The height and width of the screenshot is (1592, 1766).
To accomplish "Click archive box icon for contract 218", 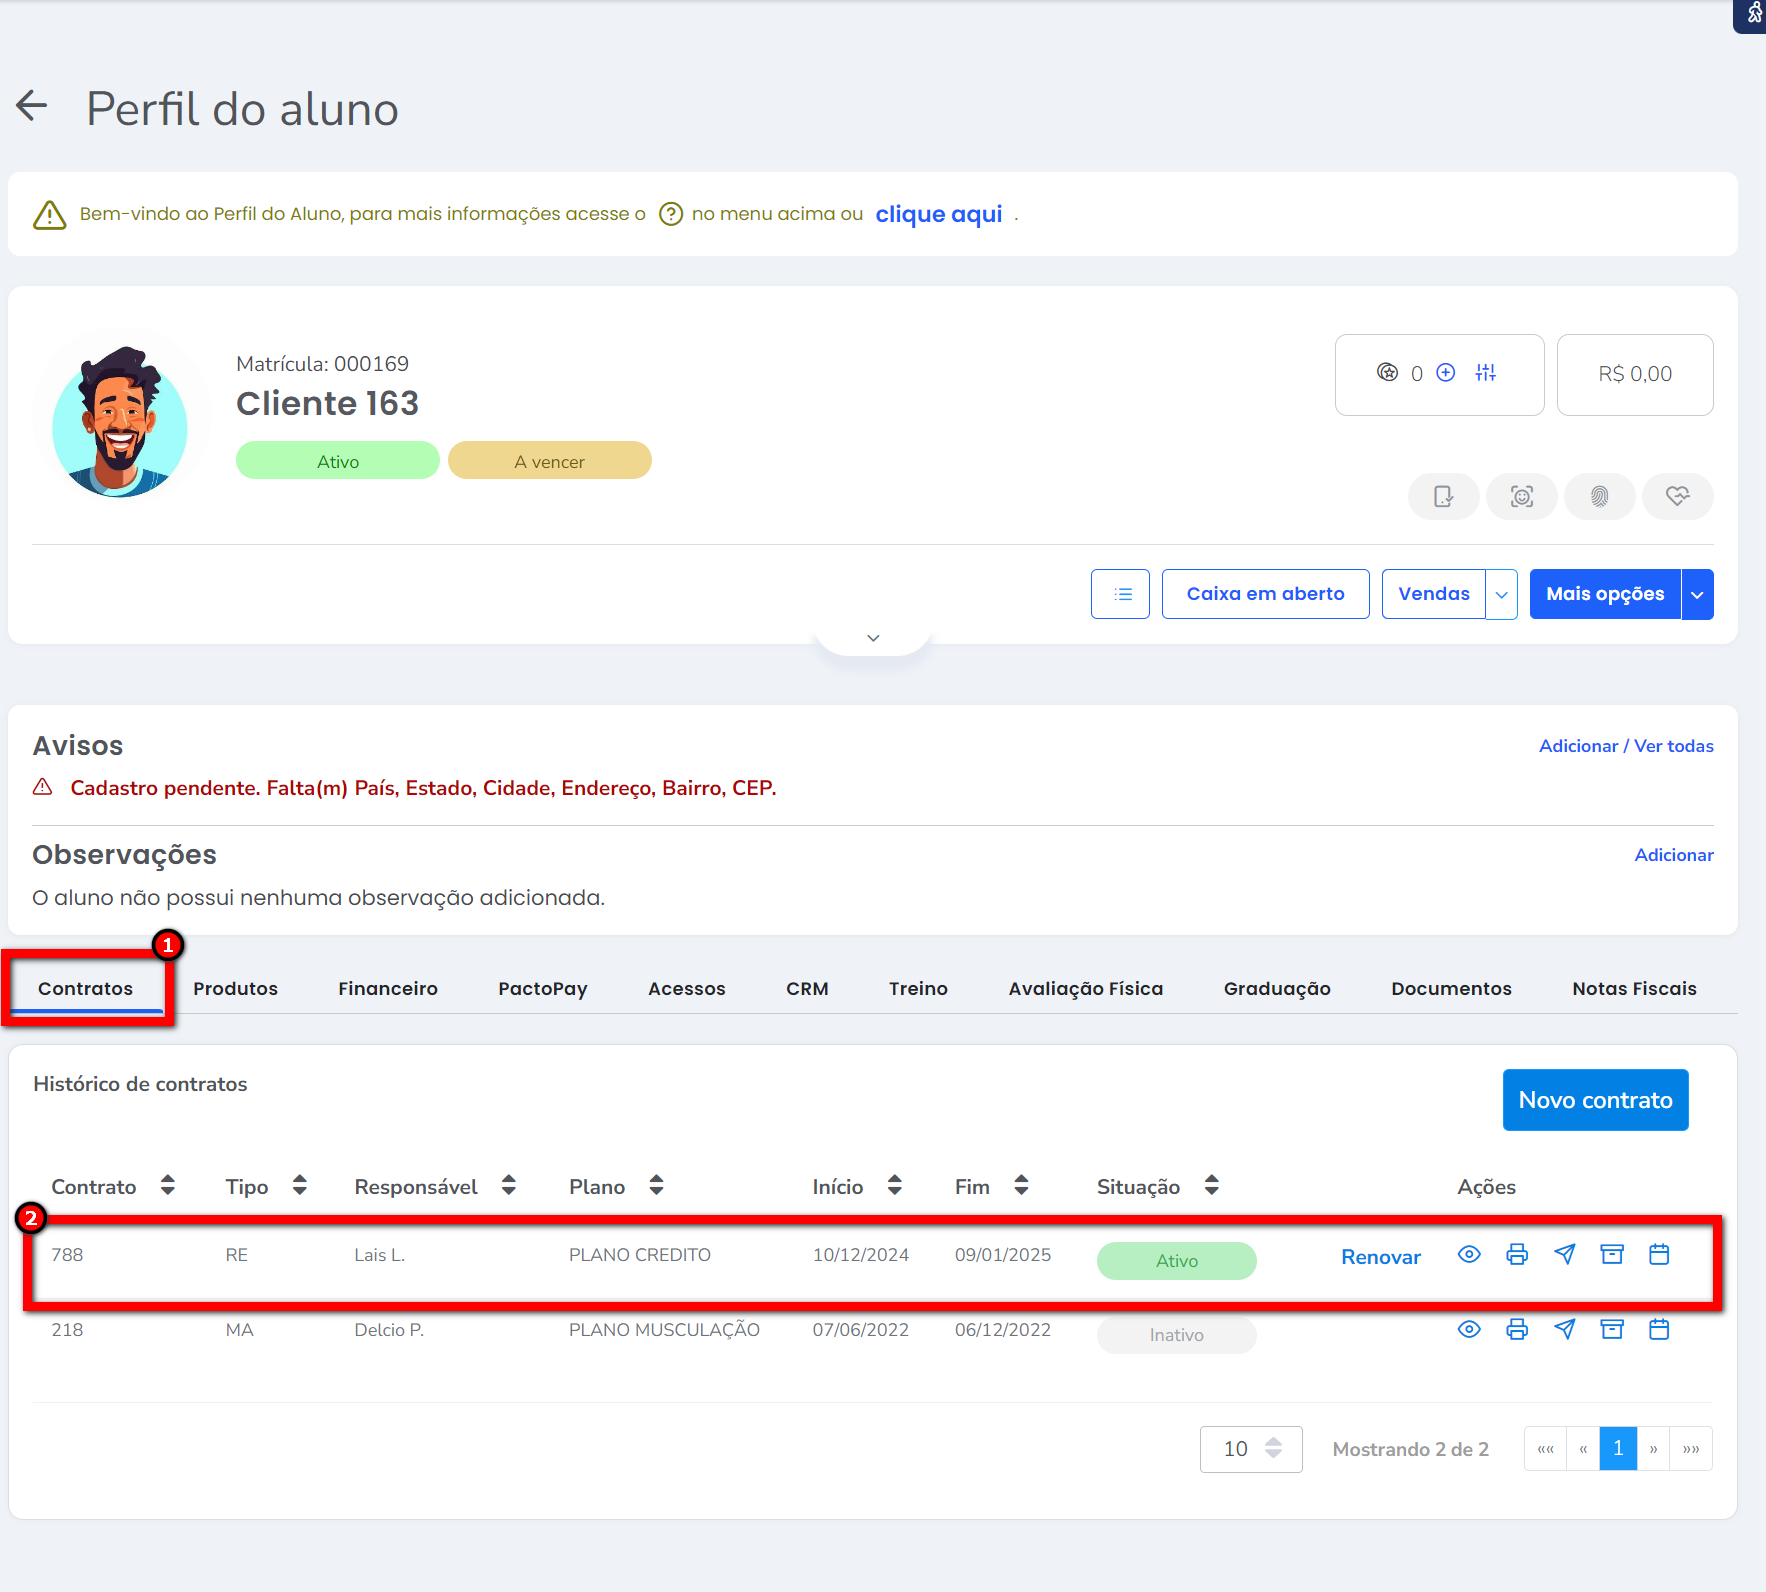I will 1612,1330.
